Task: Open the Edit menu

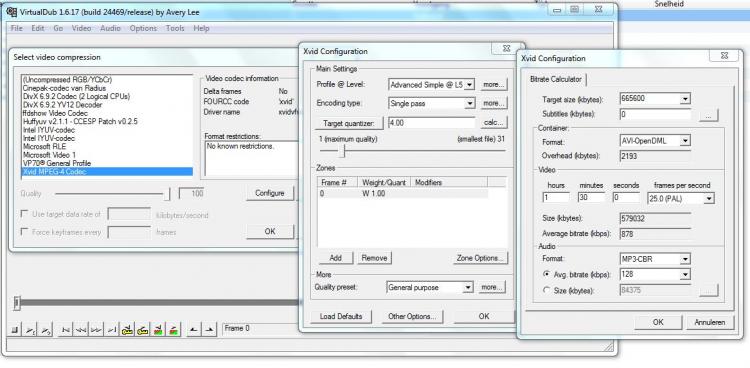Action: click(x=38, y=28)
